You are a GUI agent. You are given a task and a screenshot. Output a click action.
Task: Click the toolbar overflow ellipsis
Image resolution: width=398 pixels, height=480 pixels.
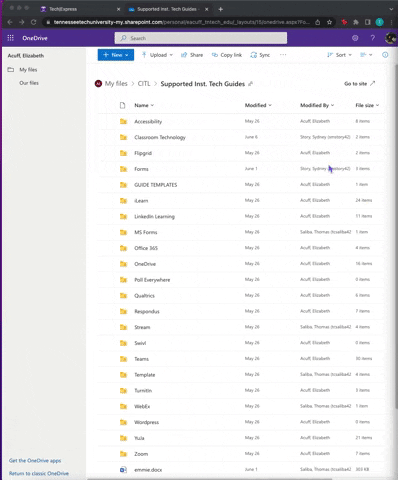(283, 55)
